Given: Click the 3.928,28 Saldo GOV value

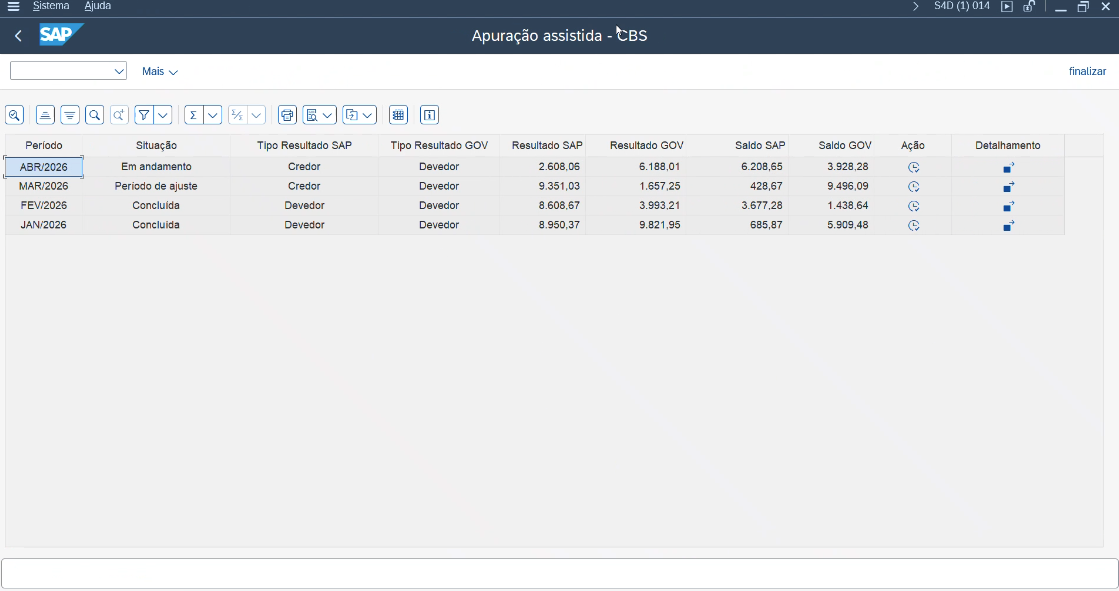Looking at the screenshot, I should tap(847, 166).
